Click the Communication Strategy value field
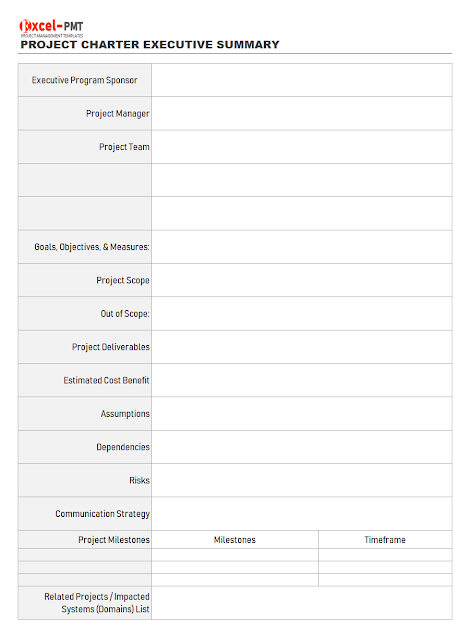This screenshot has width=469, height=640. (302, 513)
